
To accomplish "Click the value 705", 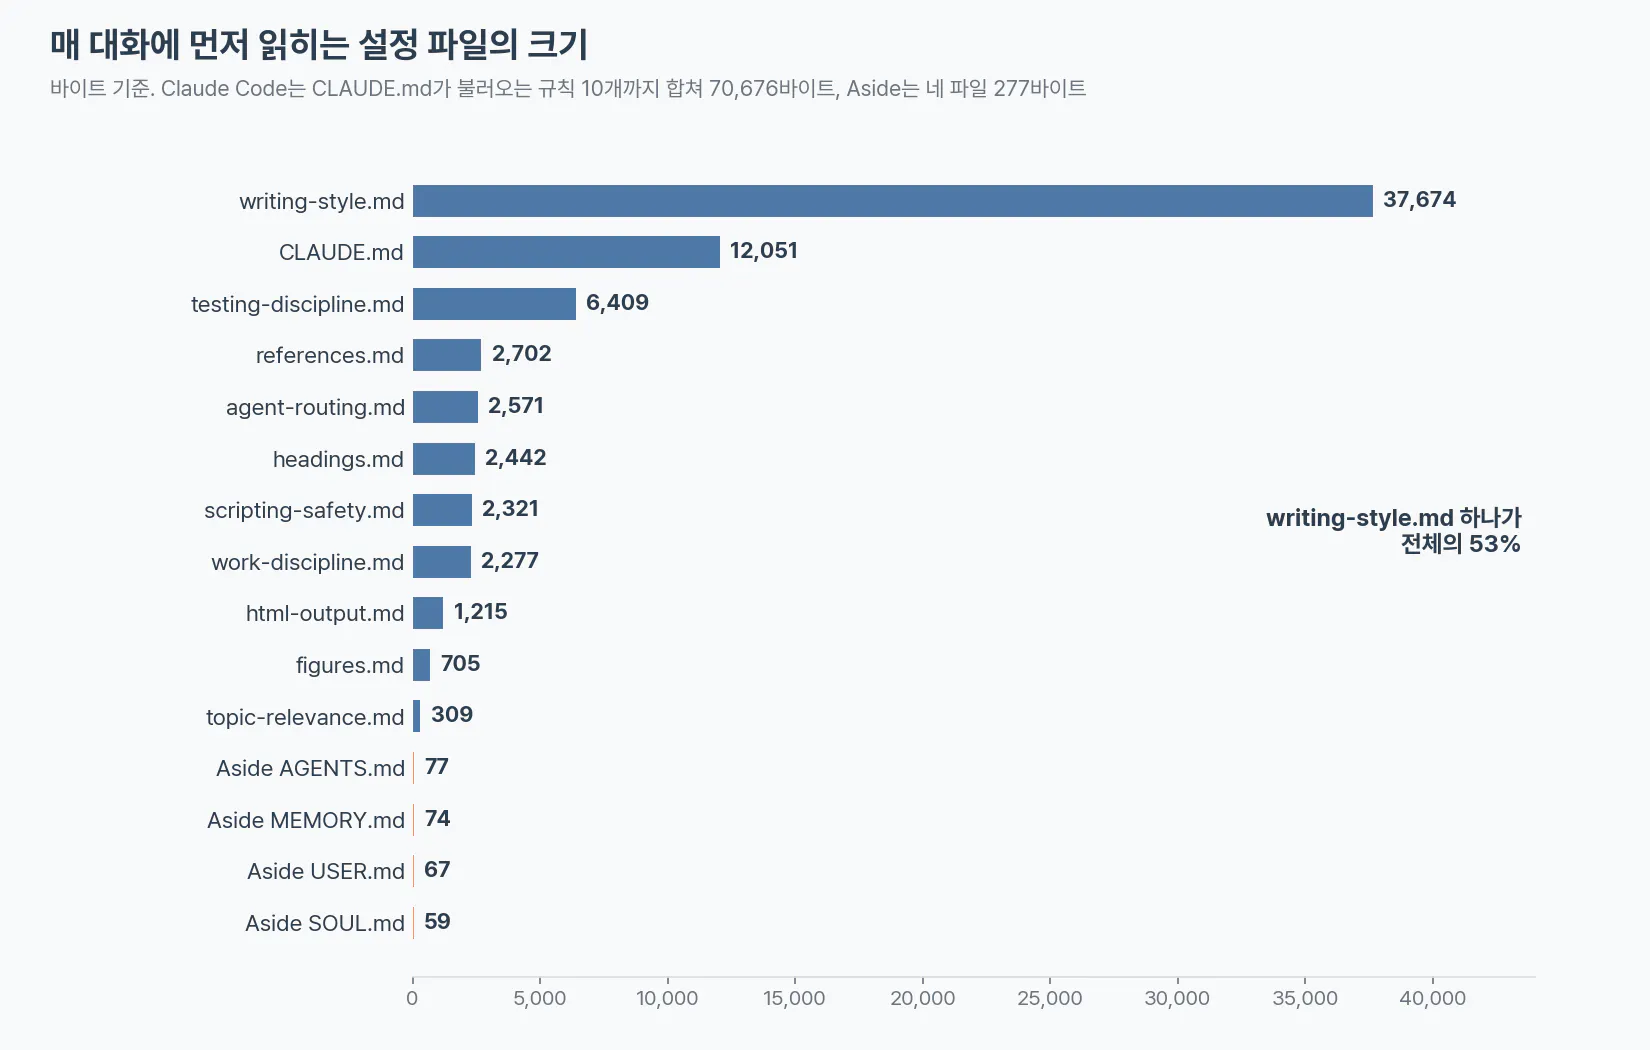I will click(461, 663).
